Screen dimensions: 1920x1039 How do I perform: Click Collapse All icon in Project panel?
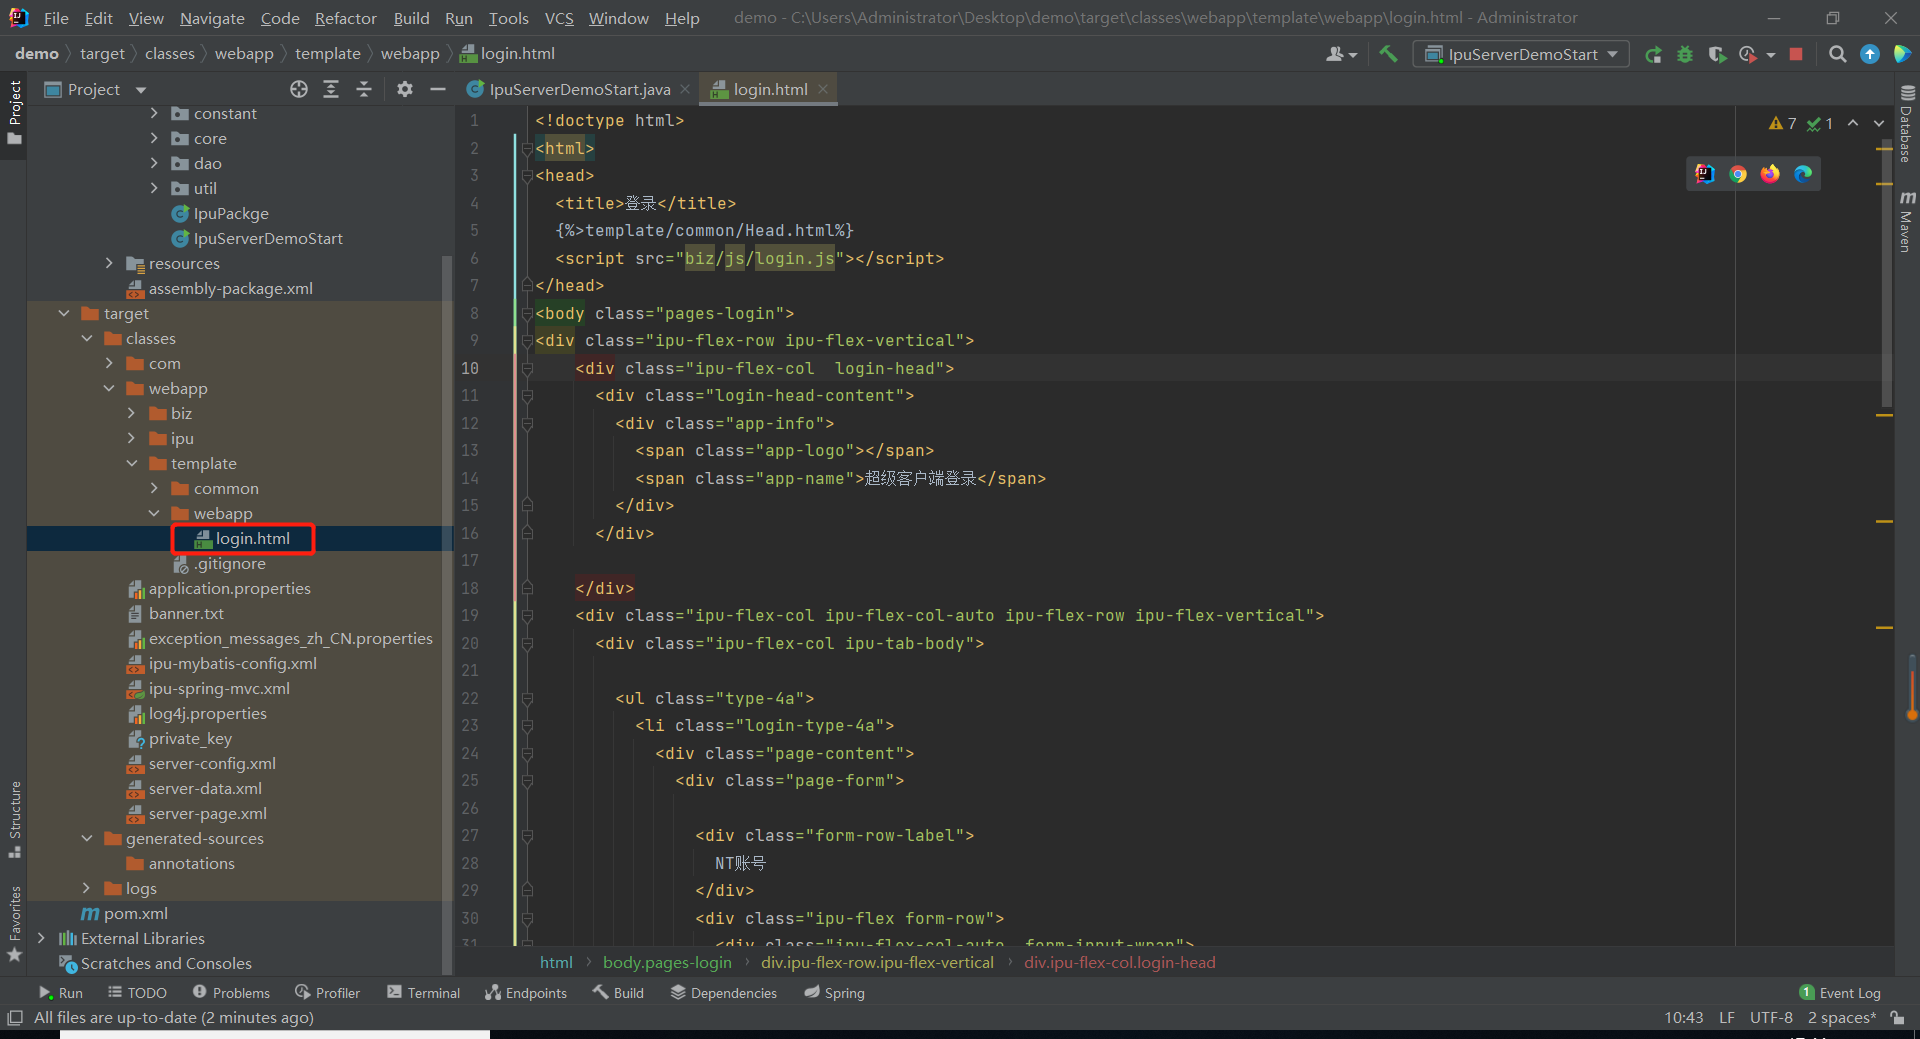coord(364,89)
